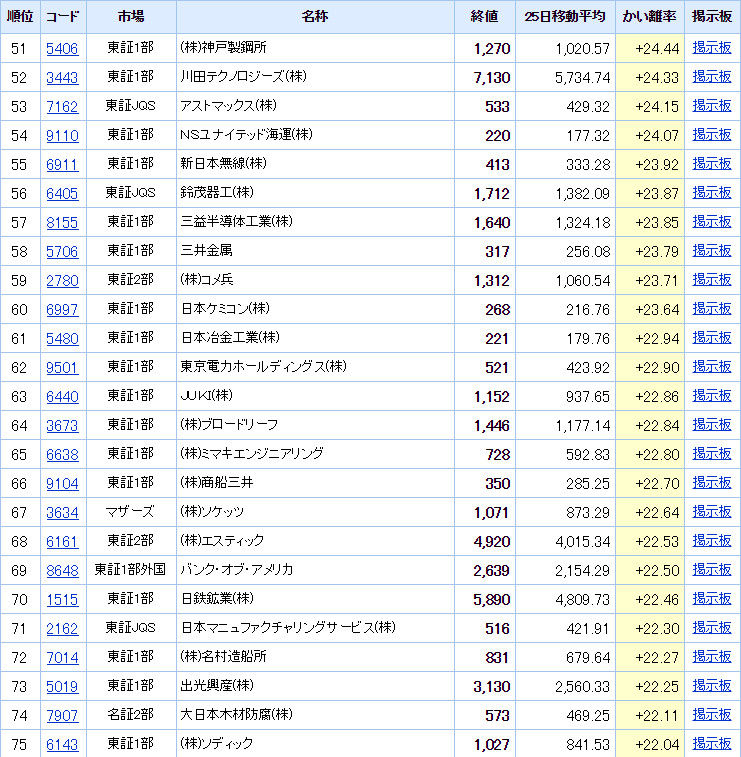Image resolution: width=741 pixels, height=757 pixels.
Task: Select closing price 7,130
Action: [x=492, y=78]
